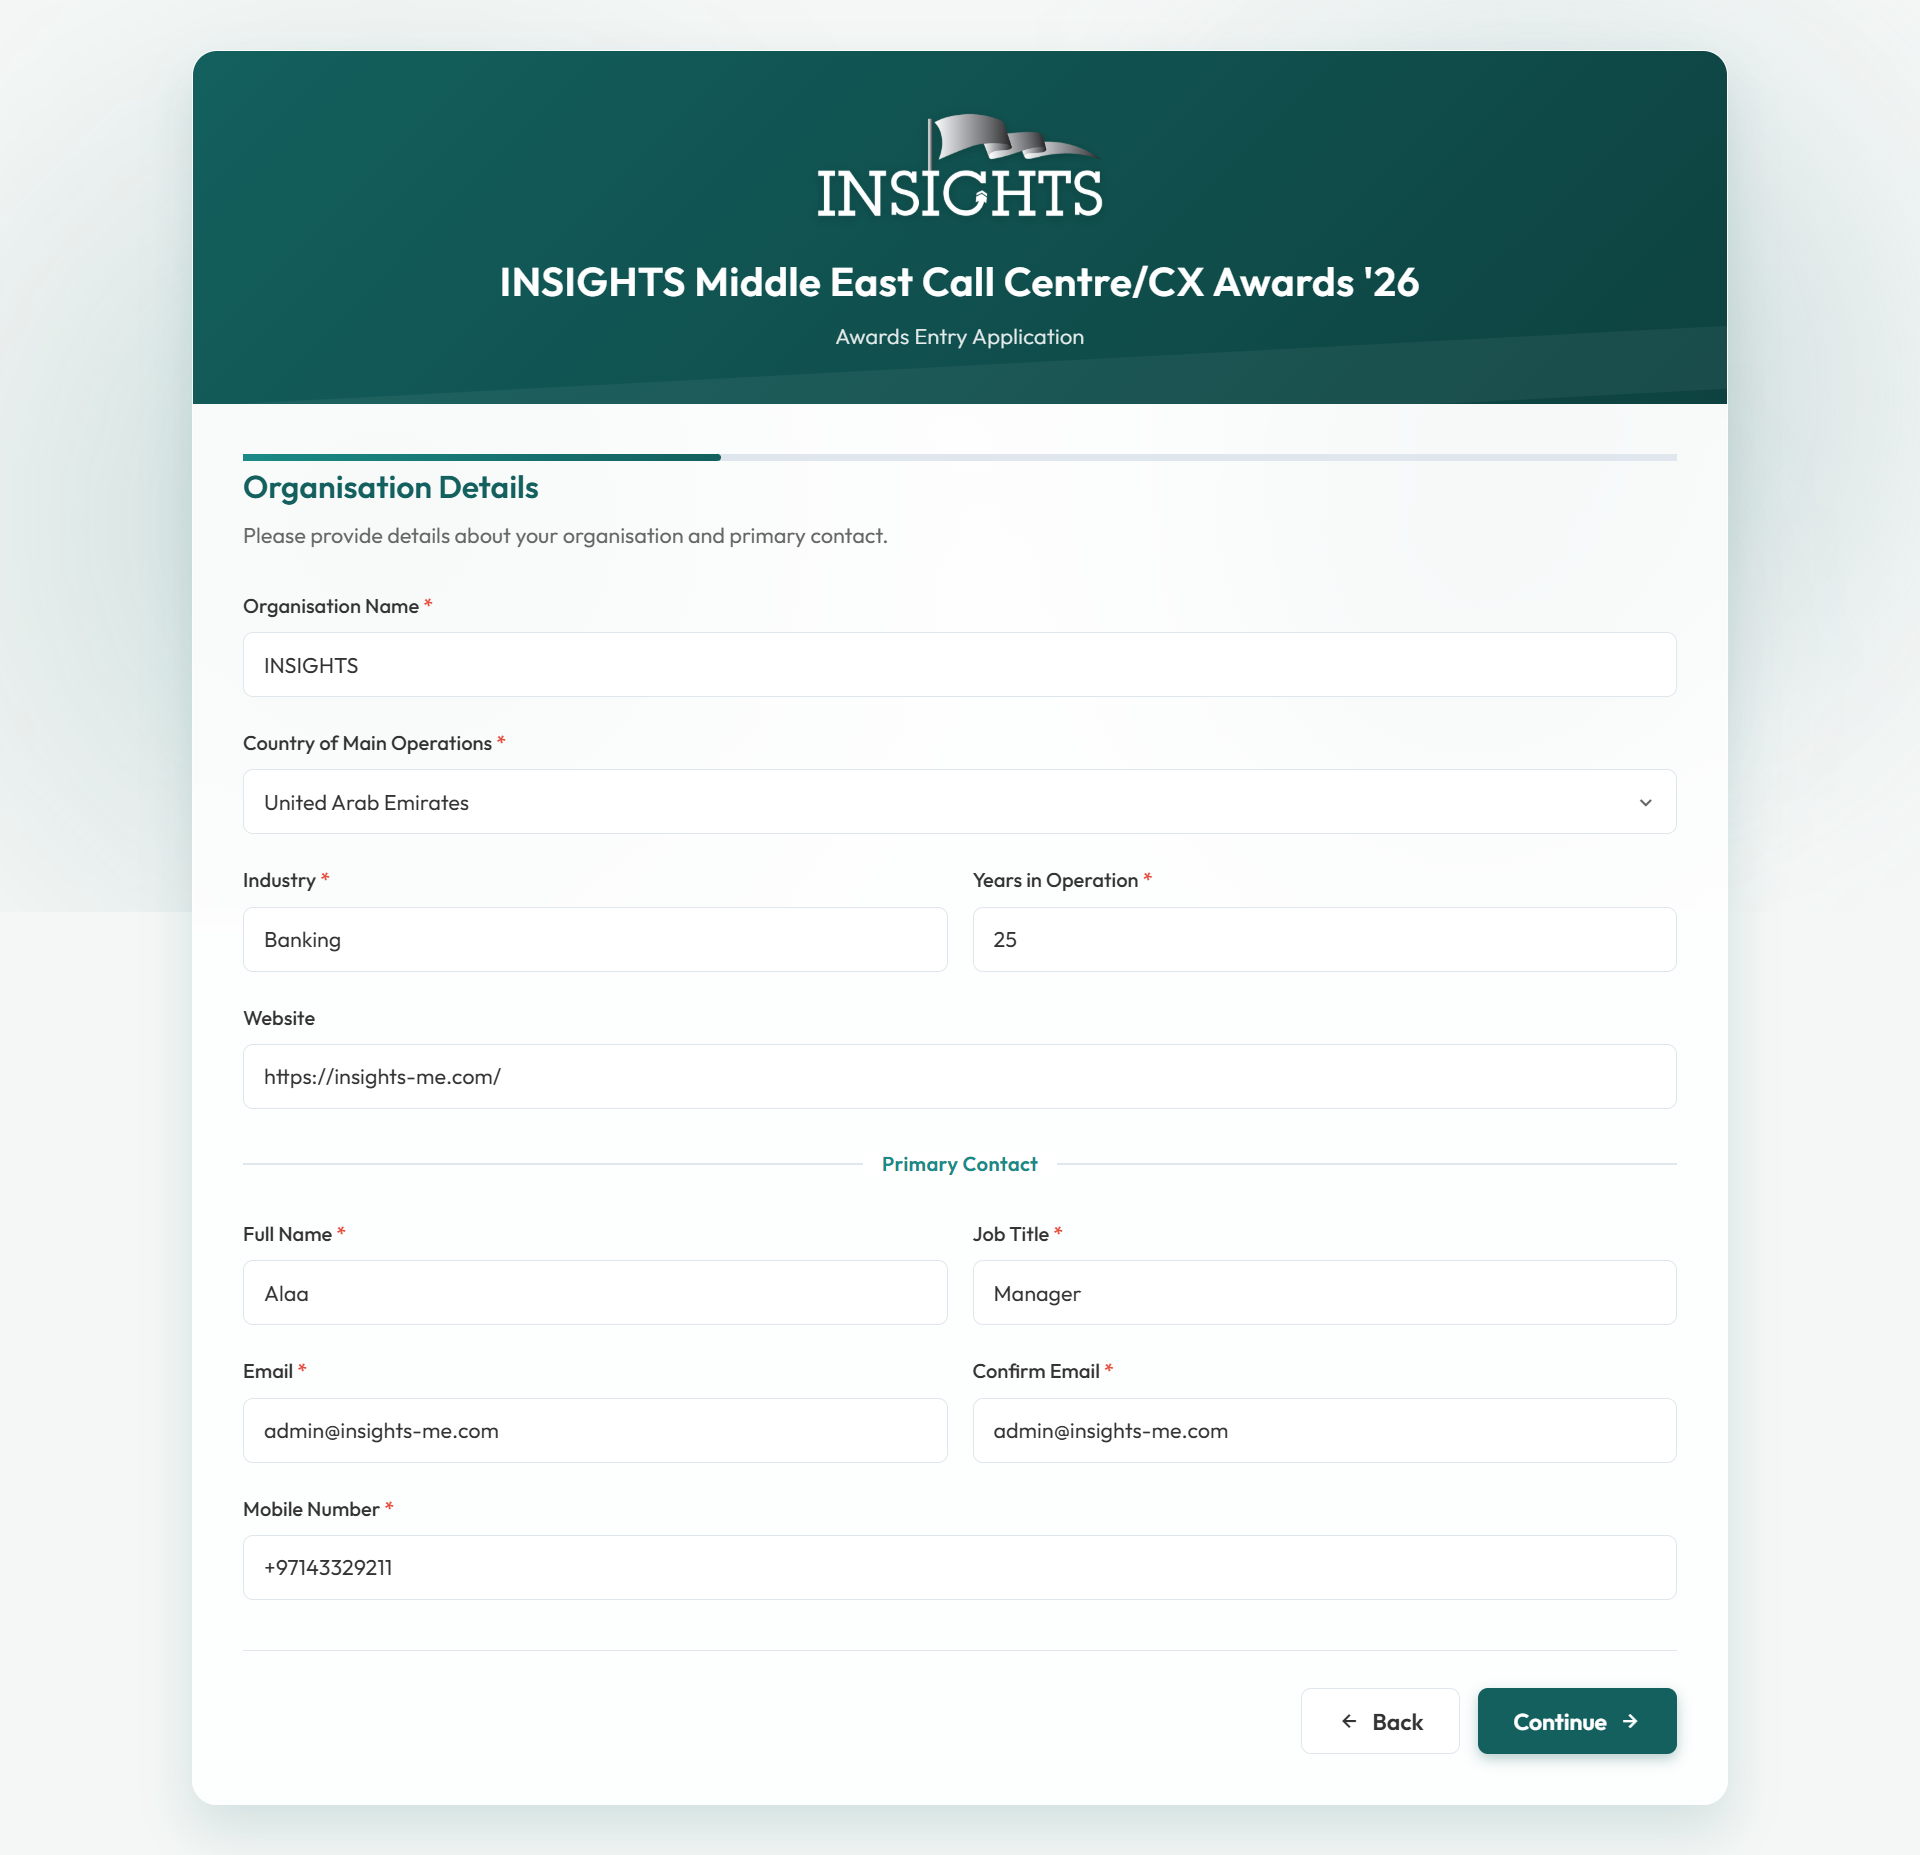Click the Awards Entry Application subtitle
1920x1855 pixels.
pos(959,337)
